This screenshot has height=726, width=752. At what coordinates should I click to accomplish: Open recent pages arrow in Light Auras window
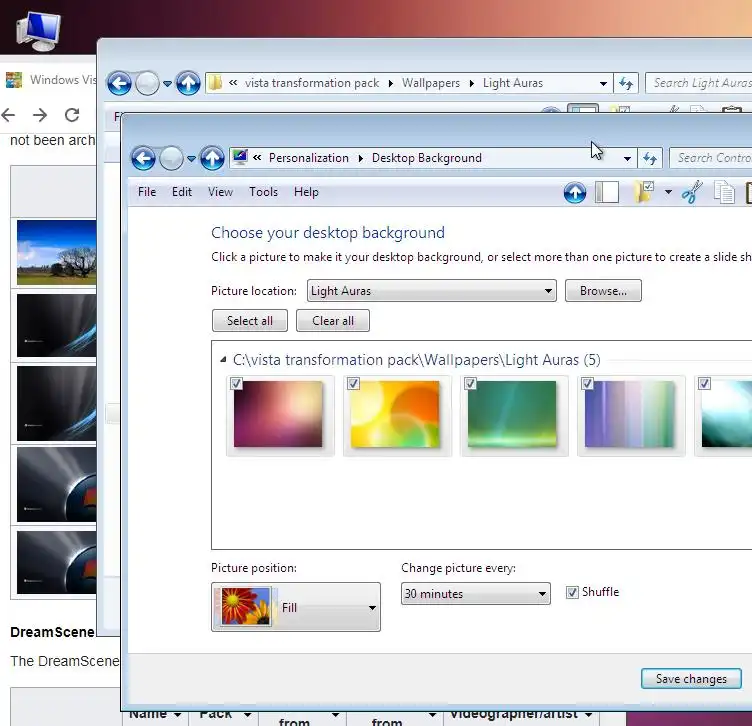pos(167,84)
